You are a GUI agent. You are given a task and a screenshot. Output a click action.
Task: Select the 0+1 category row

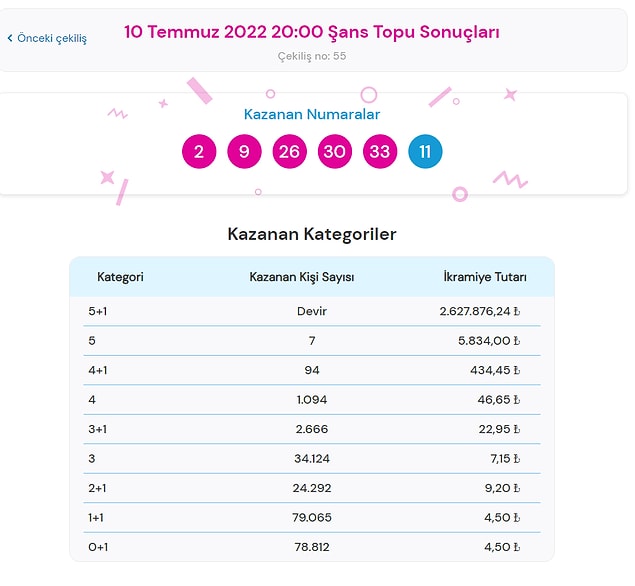coord(312,547)
